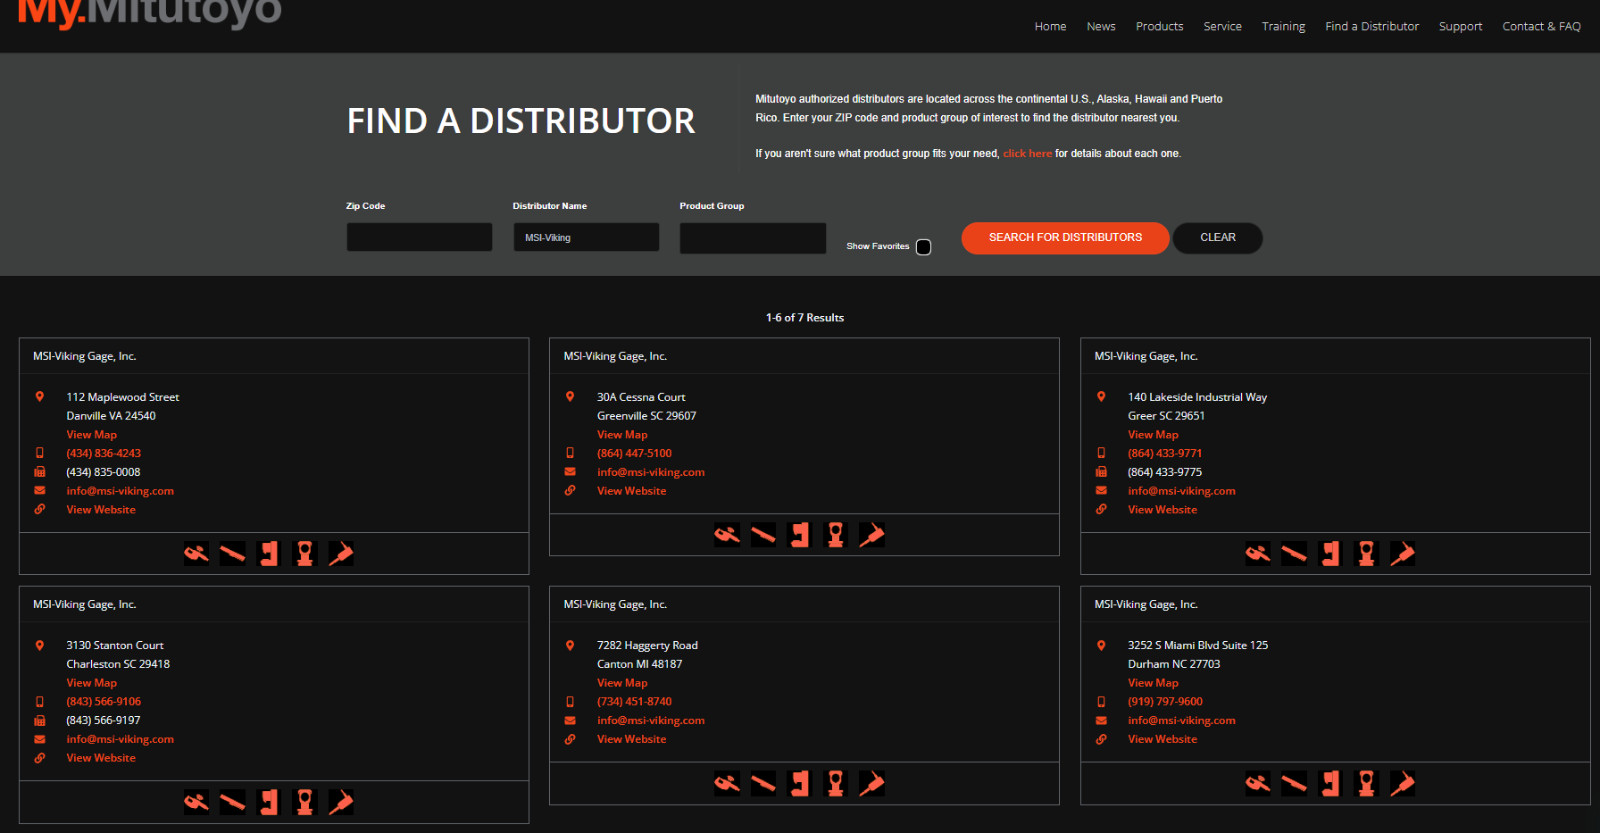This screenshot has width=1600, height=833.
Task: Open View Map for Greenville SC 29607
Action: point(622,435)
